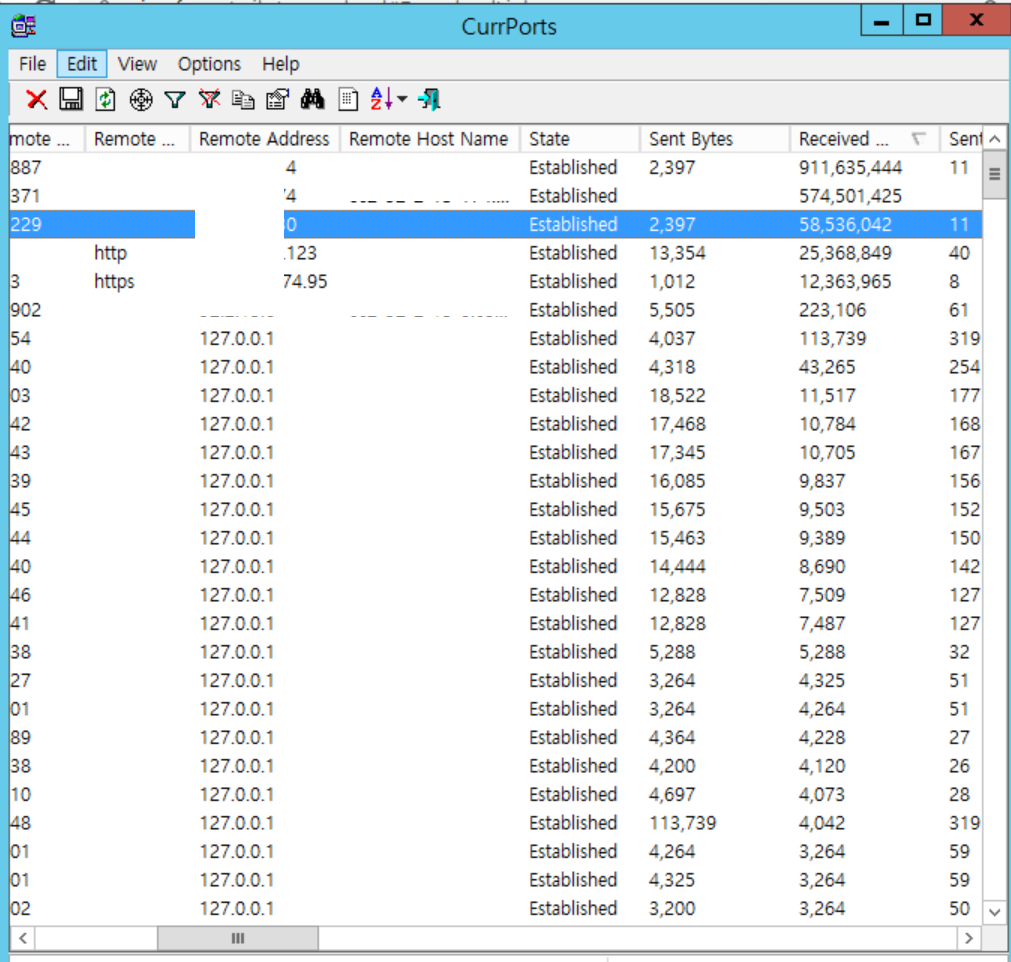The image size is (1011, 962).
Task: Click sent bytes value 15,463
Action: tap(677, 538)
